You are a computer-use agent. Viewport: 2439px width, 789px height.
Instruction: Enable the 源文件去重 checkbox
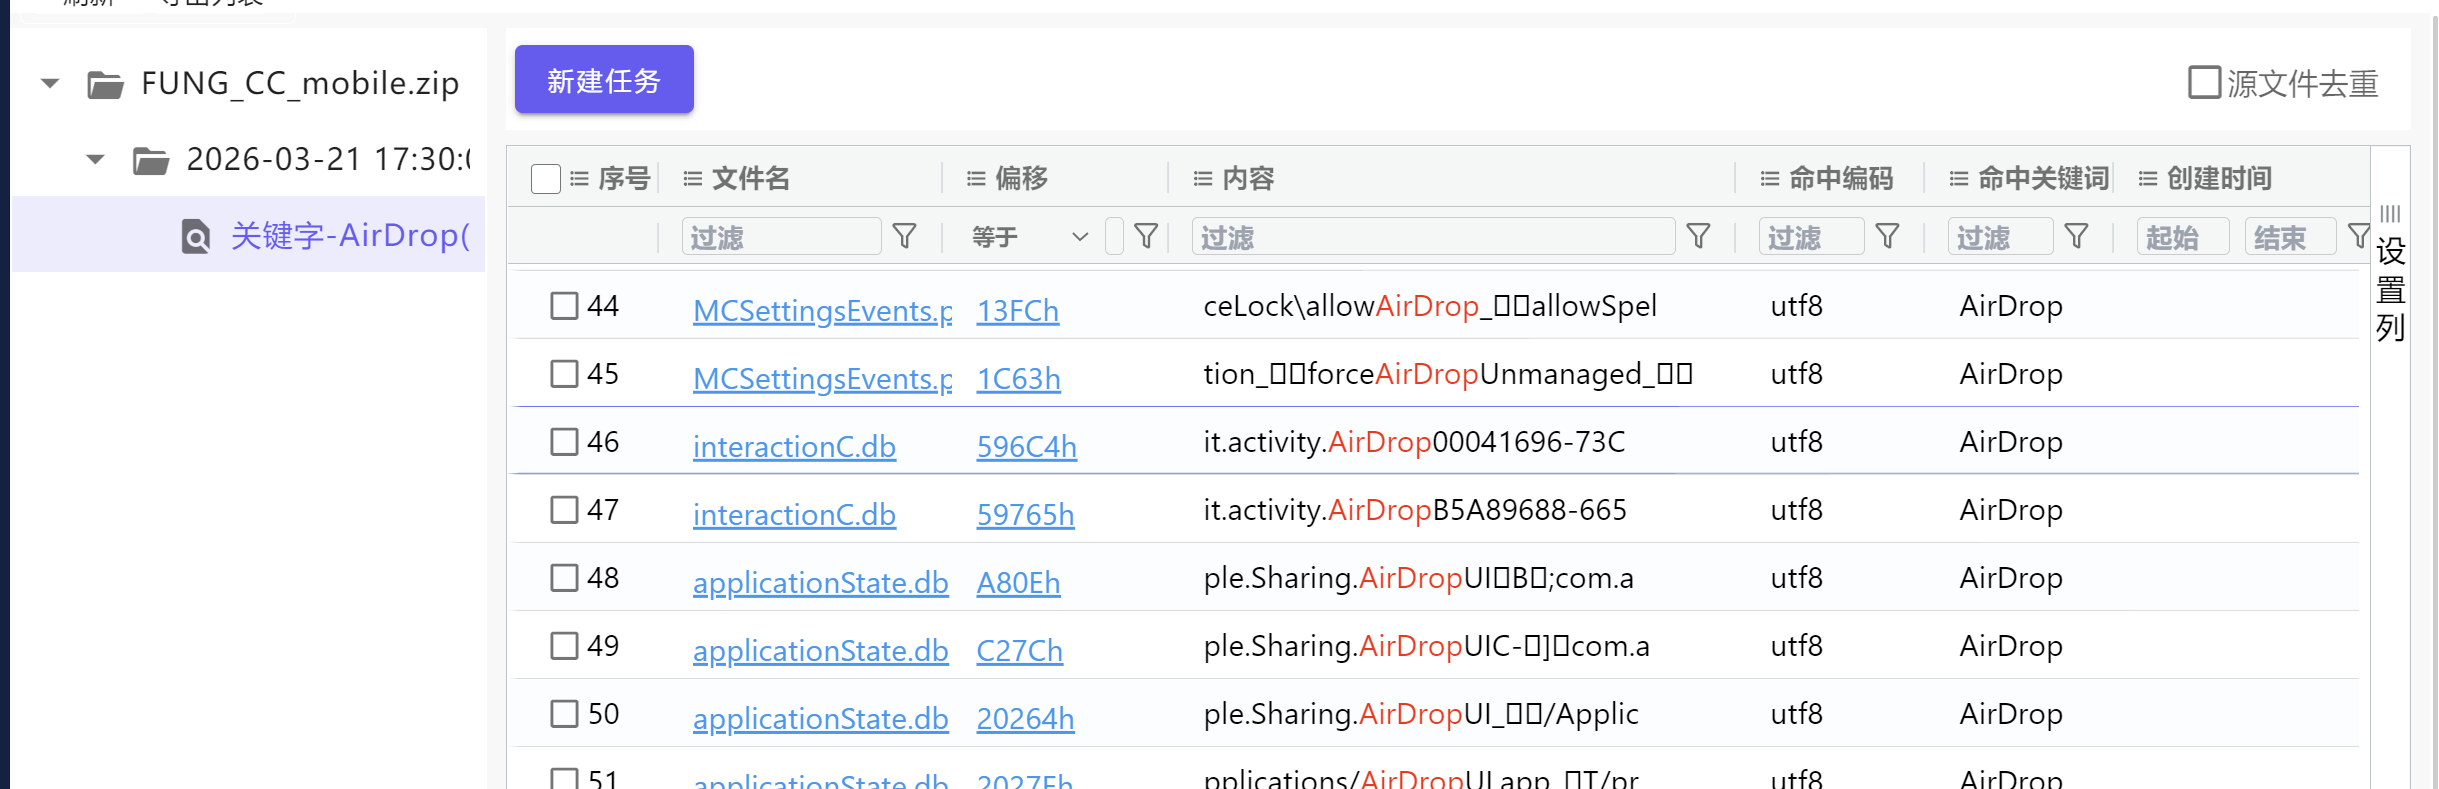point(2204,83)
